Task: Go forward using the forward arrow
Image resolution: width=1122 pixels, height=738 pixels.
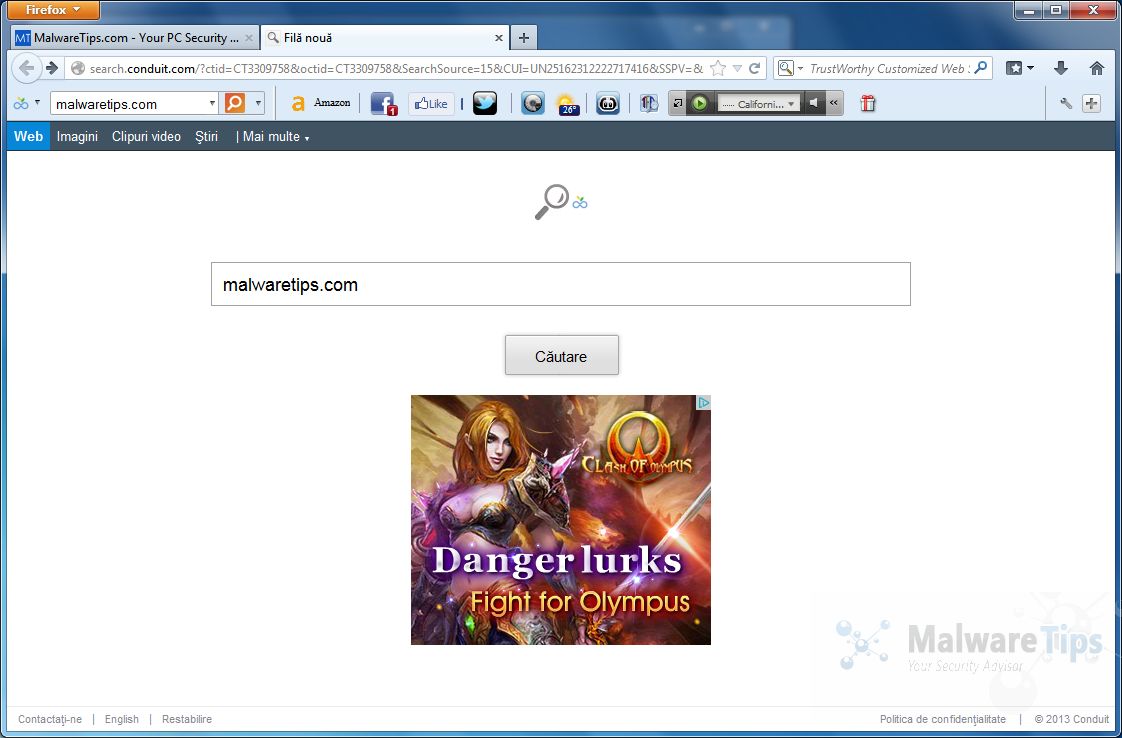Action: click(x=52, y=69)
